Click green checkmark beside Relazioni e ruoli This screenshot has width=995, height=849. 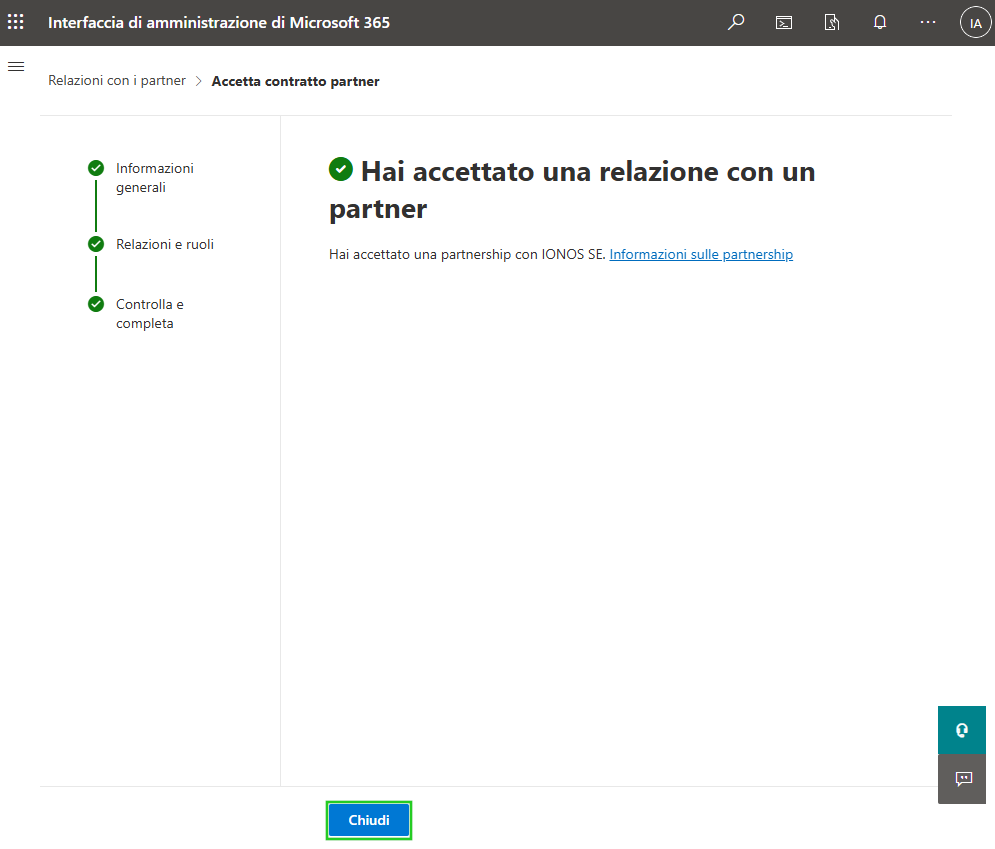click(96, 244)
